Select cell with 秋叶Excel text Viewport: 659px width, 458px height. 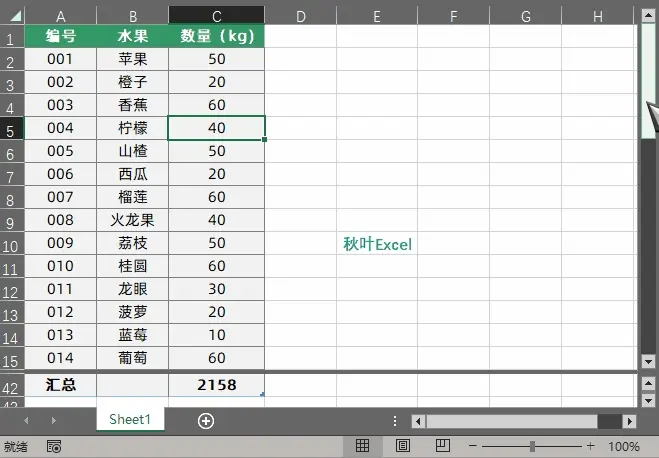377,243
